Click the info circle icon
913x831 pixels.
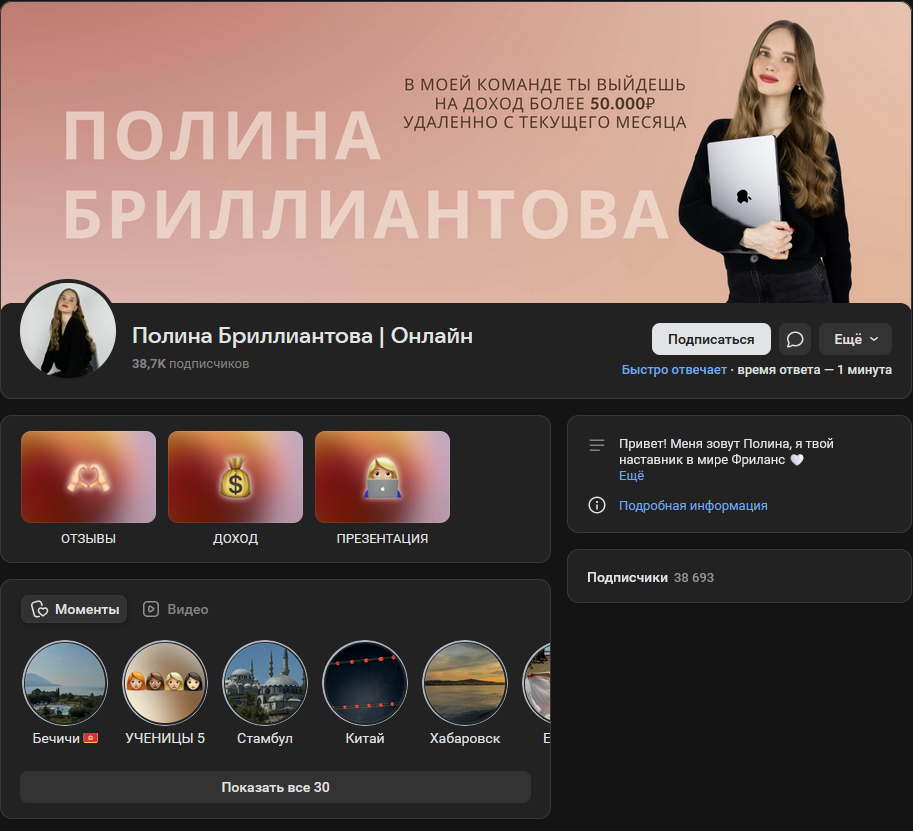coord(597,505)
